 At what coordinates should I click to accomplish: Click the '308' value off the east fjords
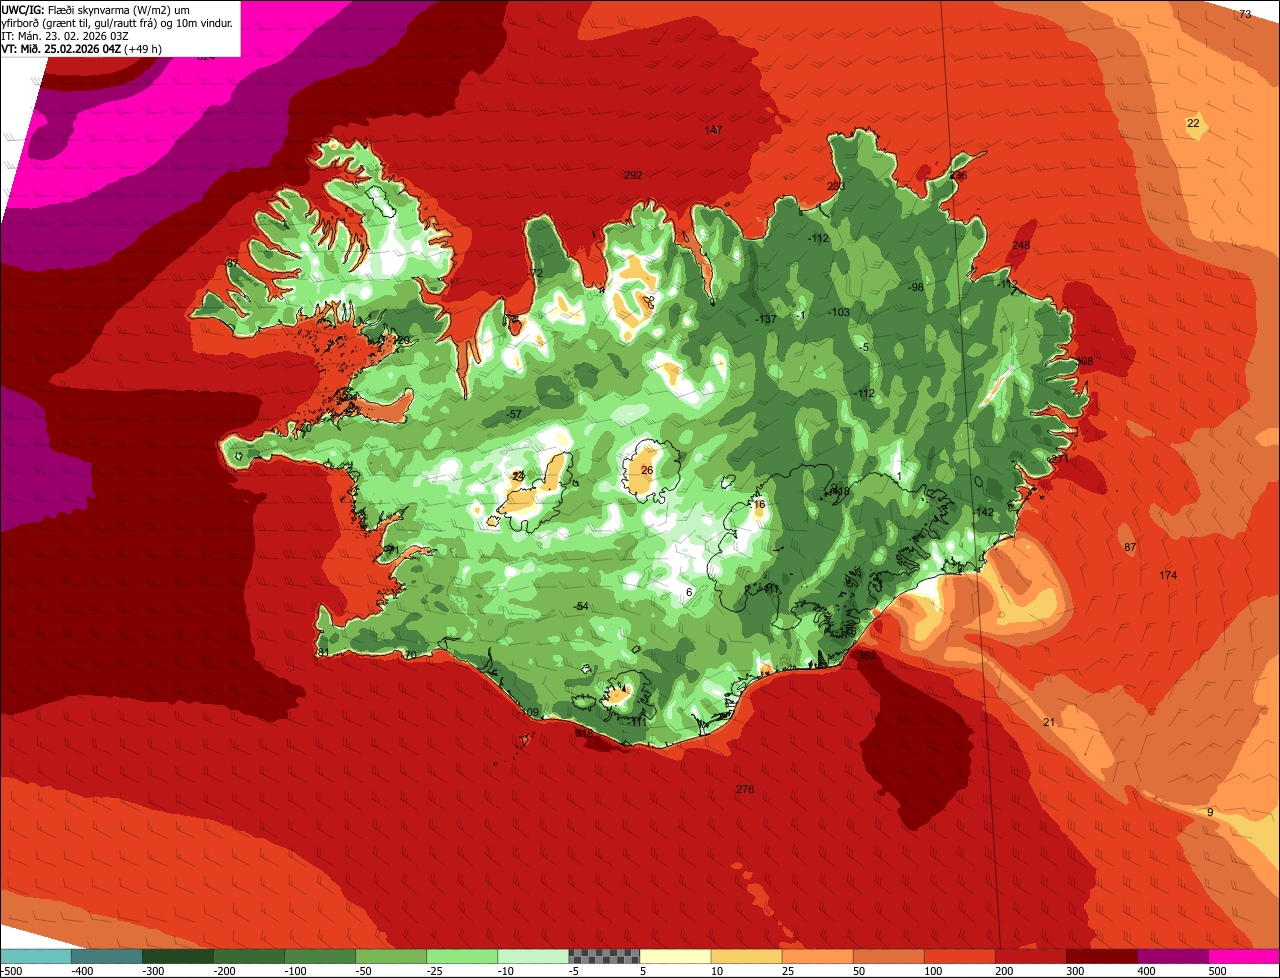click(x=1084, y=362)
